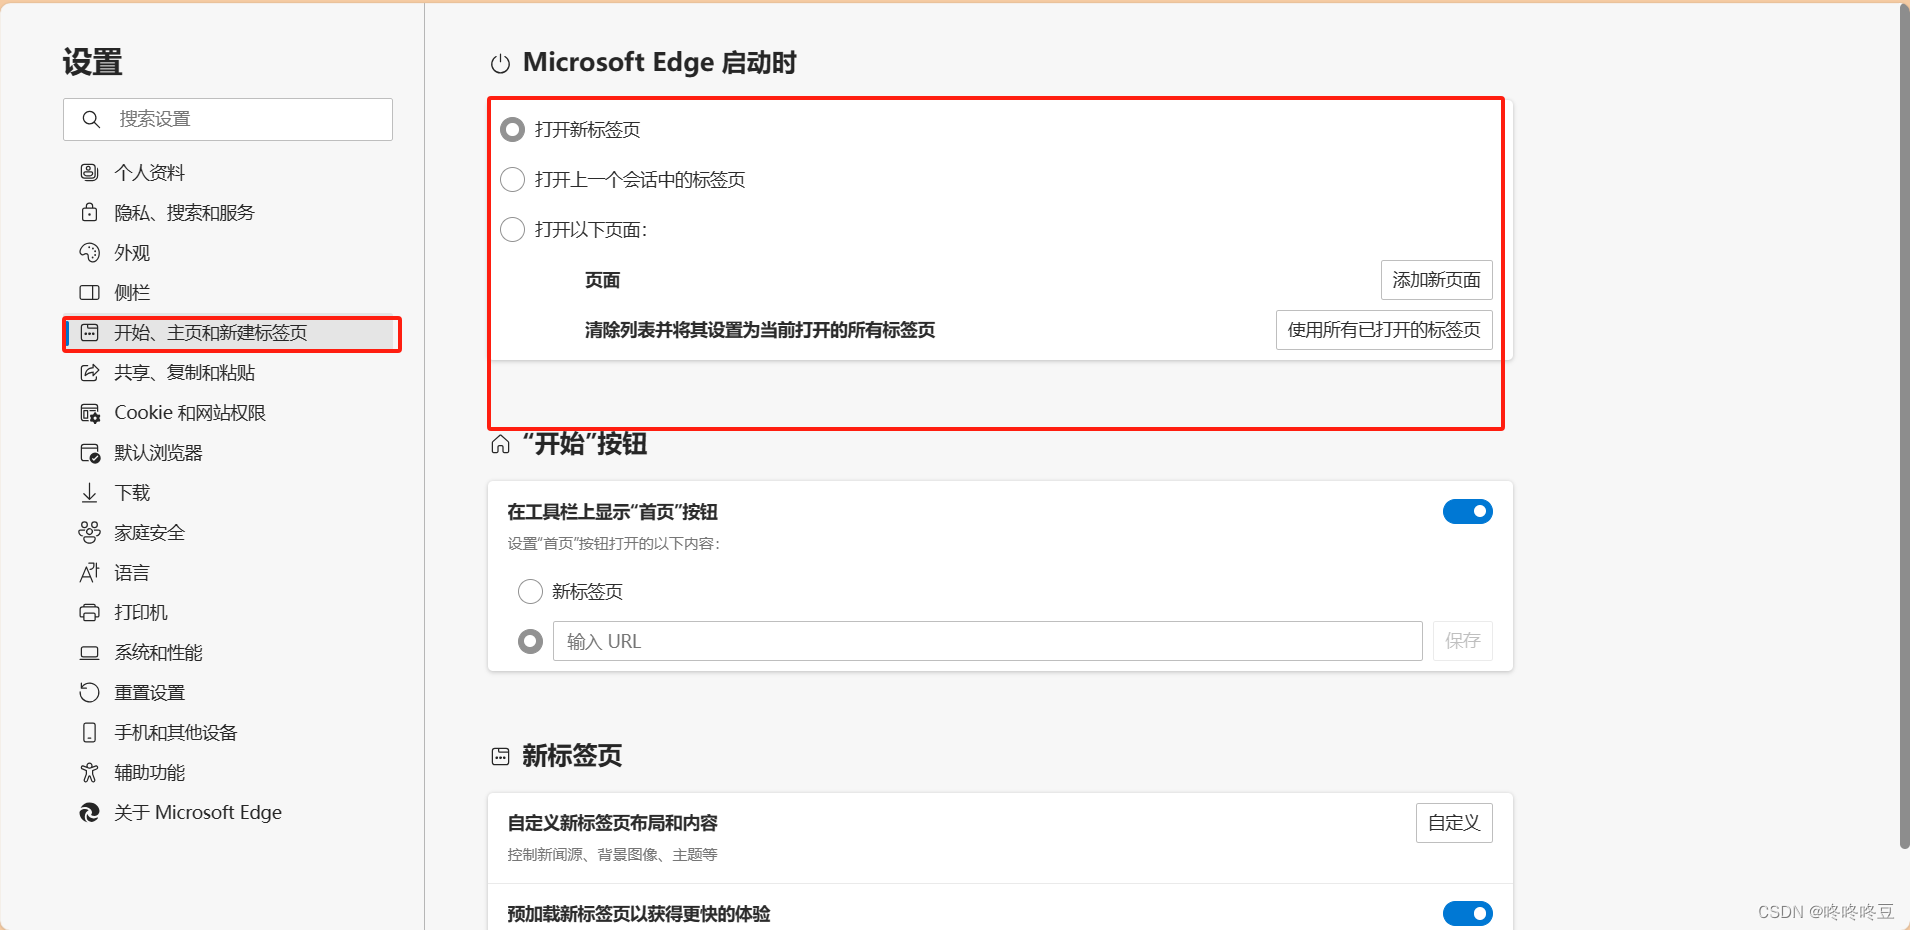This screenshot has width=1910, height=930.
Task: Select the URL radio button for home page
Action: click(x=530, y=641)
